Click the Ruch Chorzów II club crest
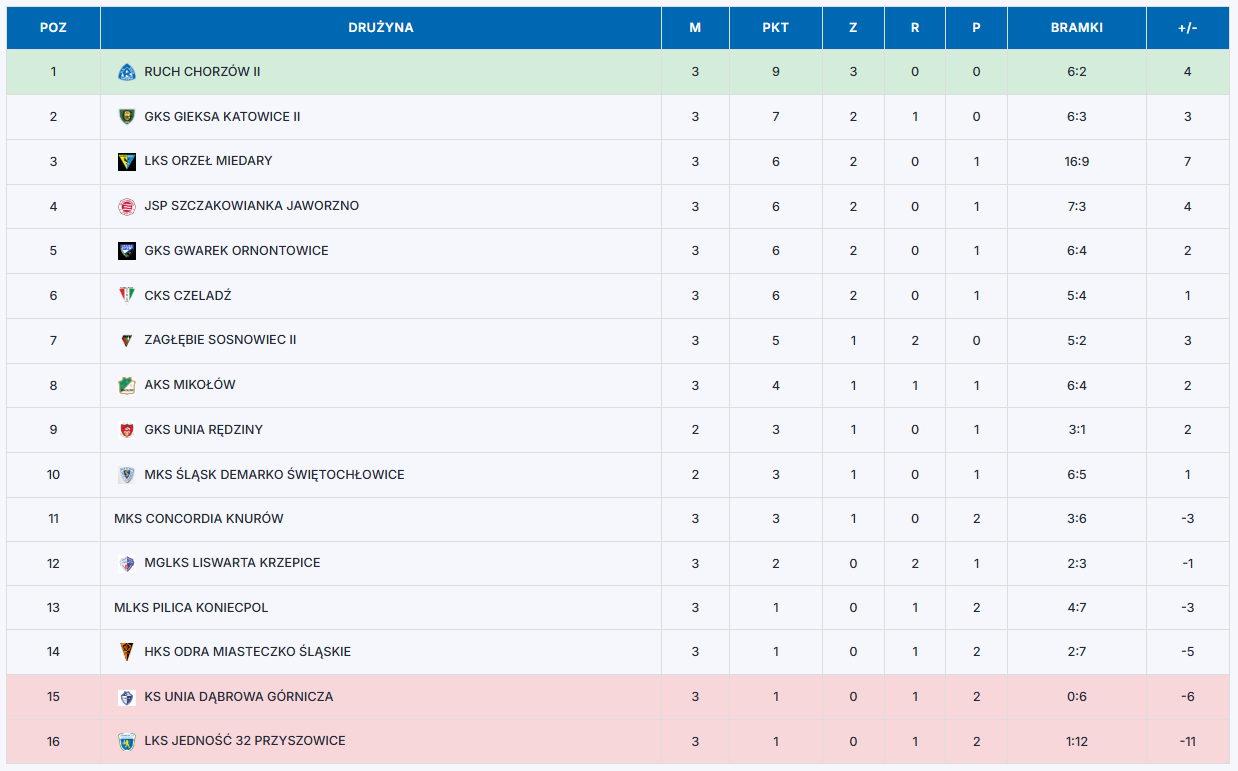The height and width of the screenshot is (771, 1238). (126, 72)
